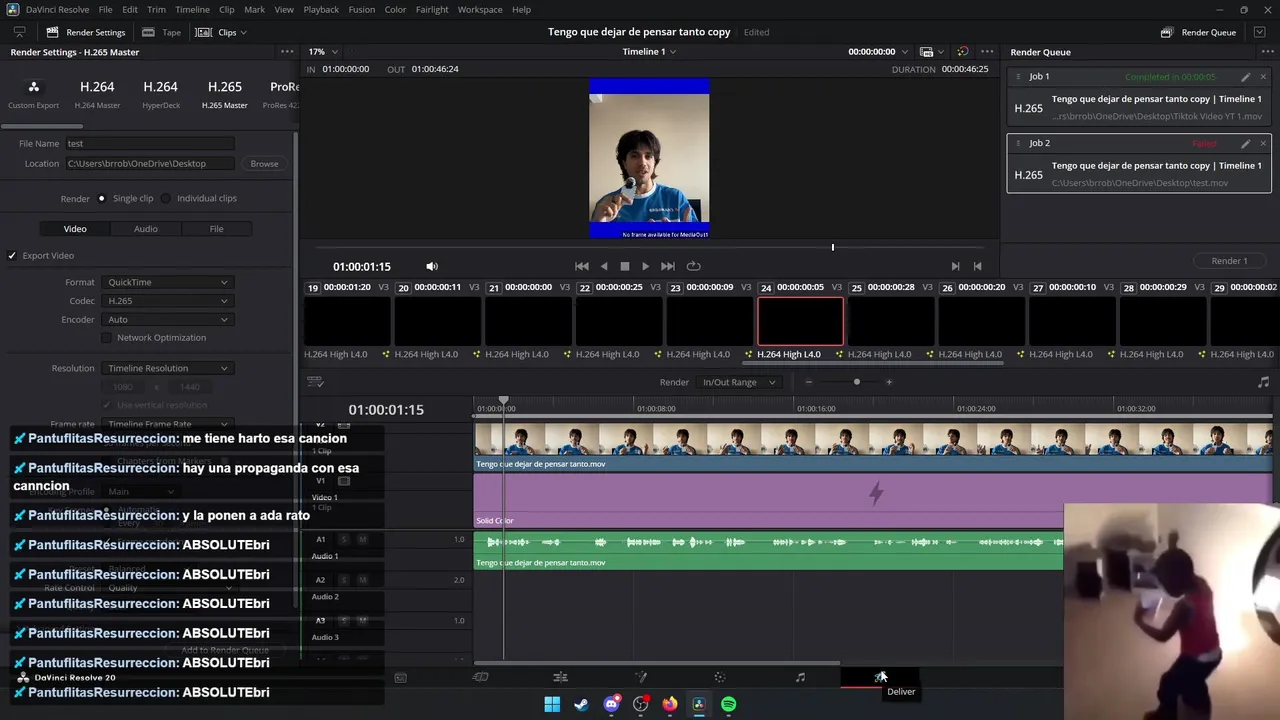Toggle the Tape button in toolbar
The width and height of the screenshot is (1280, 720).
[162, 32]
